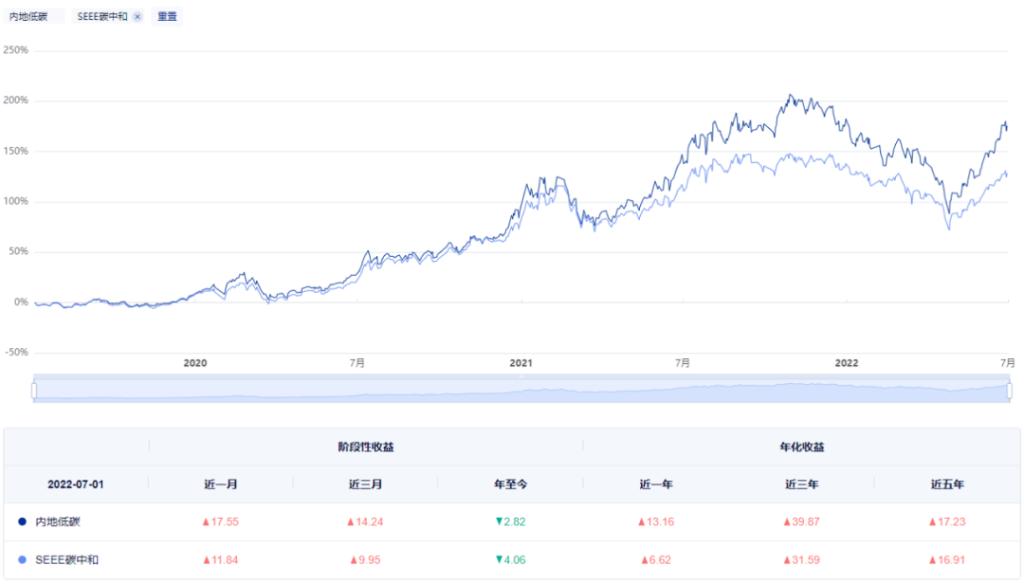Screen dimensions: 1024x584
Task: Click the 年至今 column header
Action: click(511, 484)
